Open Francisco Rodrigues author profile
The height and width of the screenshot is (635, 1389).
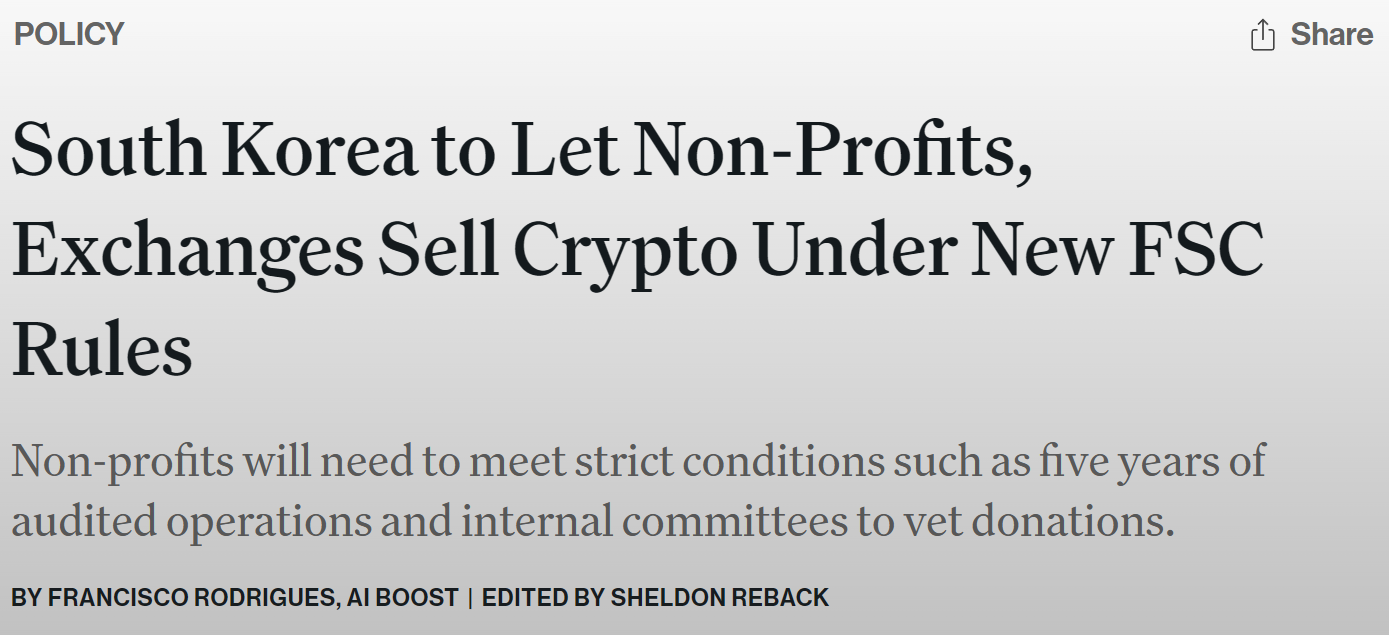(x=191, y=598)
